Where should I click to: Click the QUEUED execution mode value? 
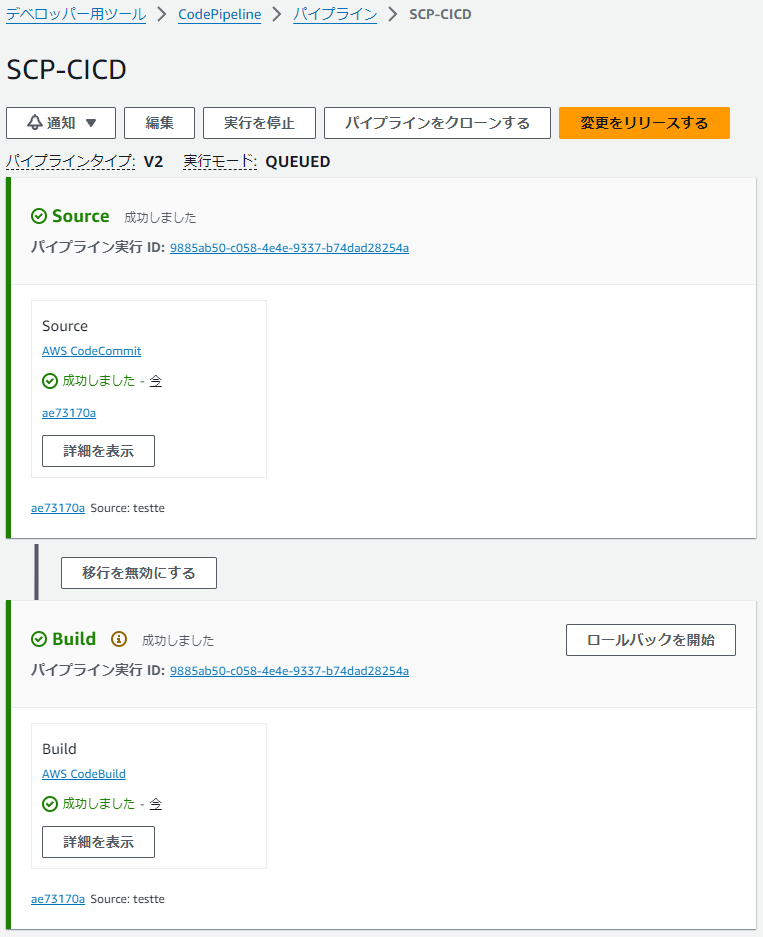(x=298, y=162)
